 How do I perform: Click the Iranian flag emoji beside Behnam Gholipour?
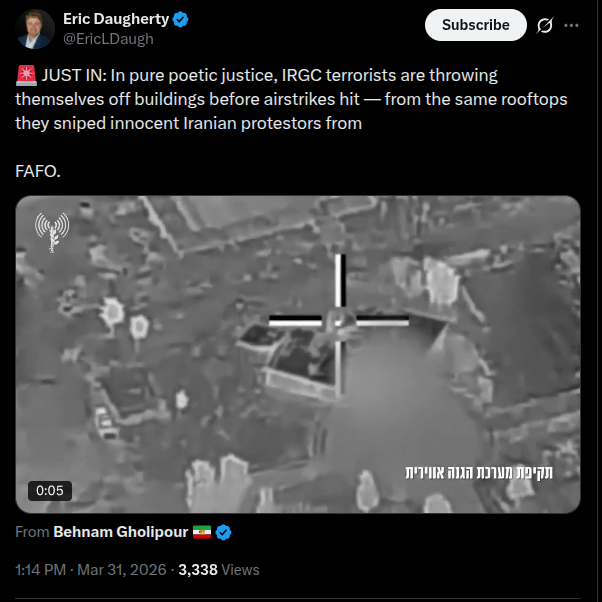[x=202, y=532]
